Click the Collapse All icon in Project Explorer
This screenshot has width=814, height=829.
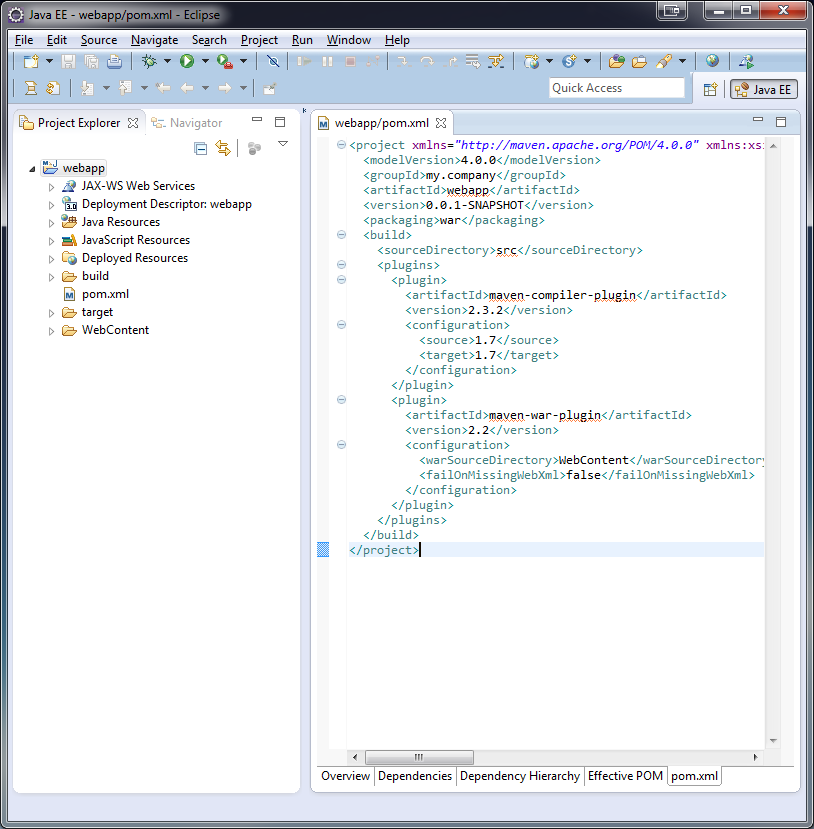click(x=201, y=149)
